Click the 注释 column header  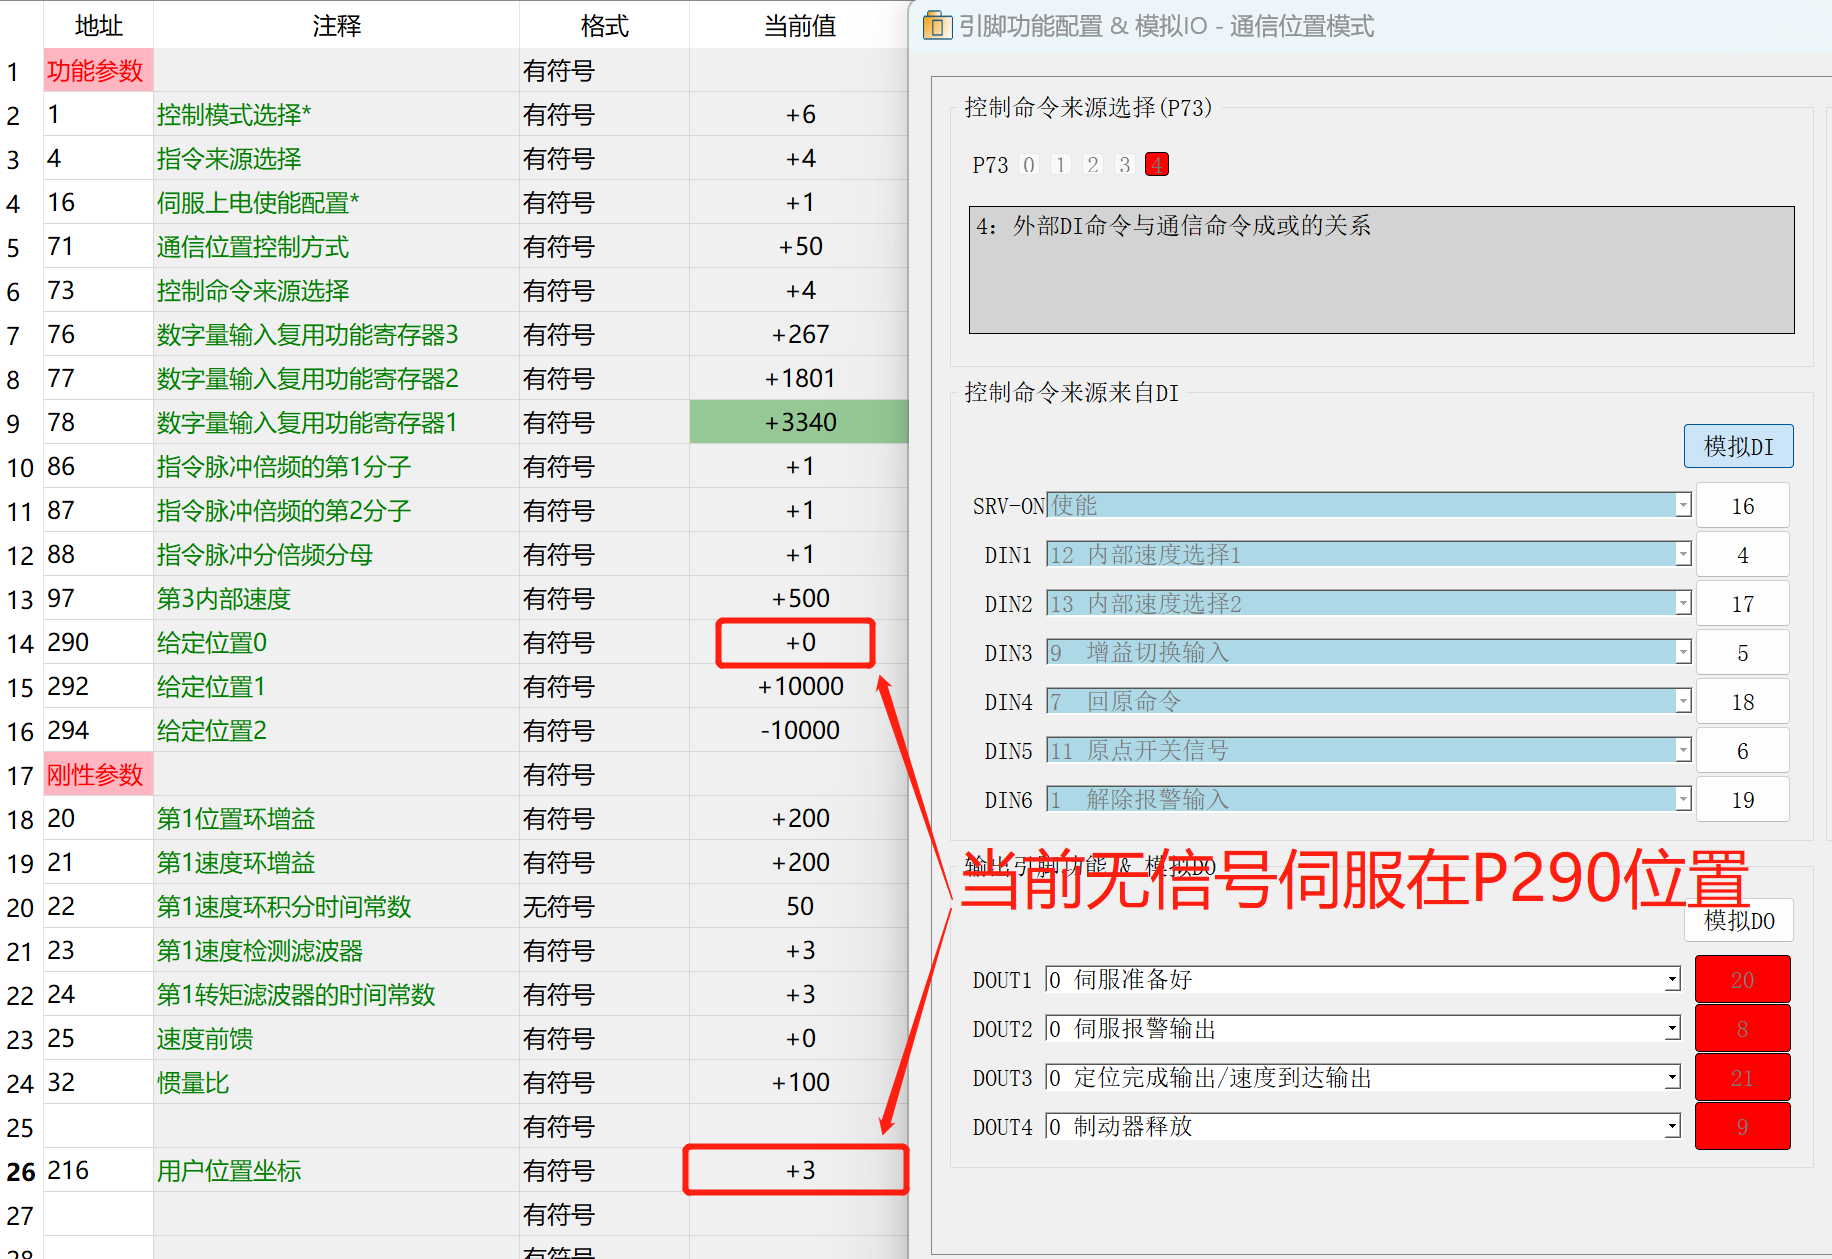[x=336, y=25]
